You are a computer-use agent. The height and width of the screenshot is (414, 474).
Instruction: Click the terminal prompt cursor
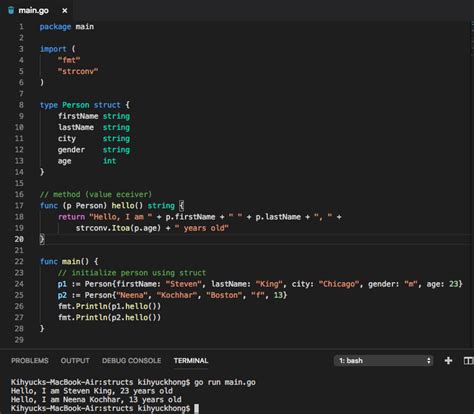point(196,408)
